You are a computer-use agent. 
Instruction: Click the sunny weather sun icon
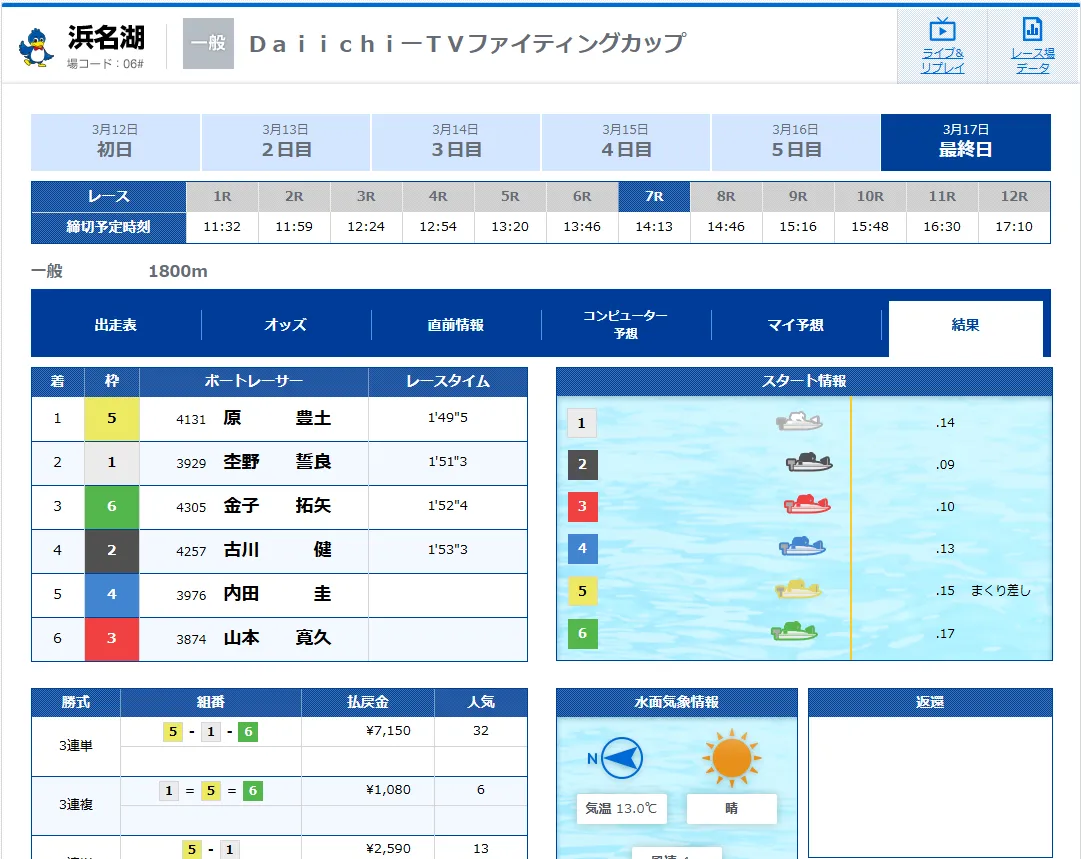point(731,759)
